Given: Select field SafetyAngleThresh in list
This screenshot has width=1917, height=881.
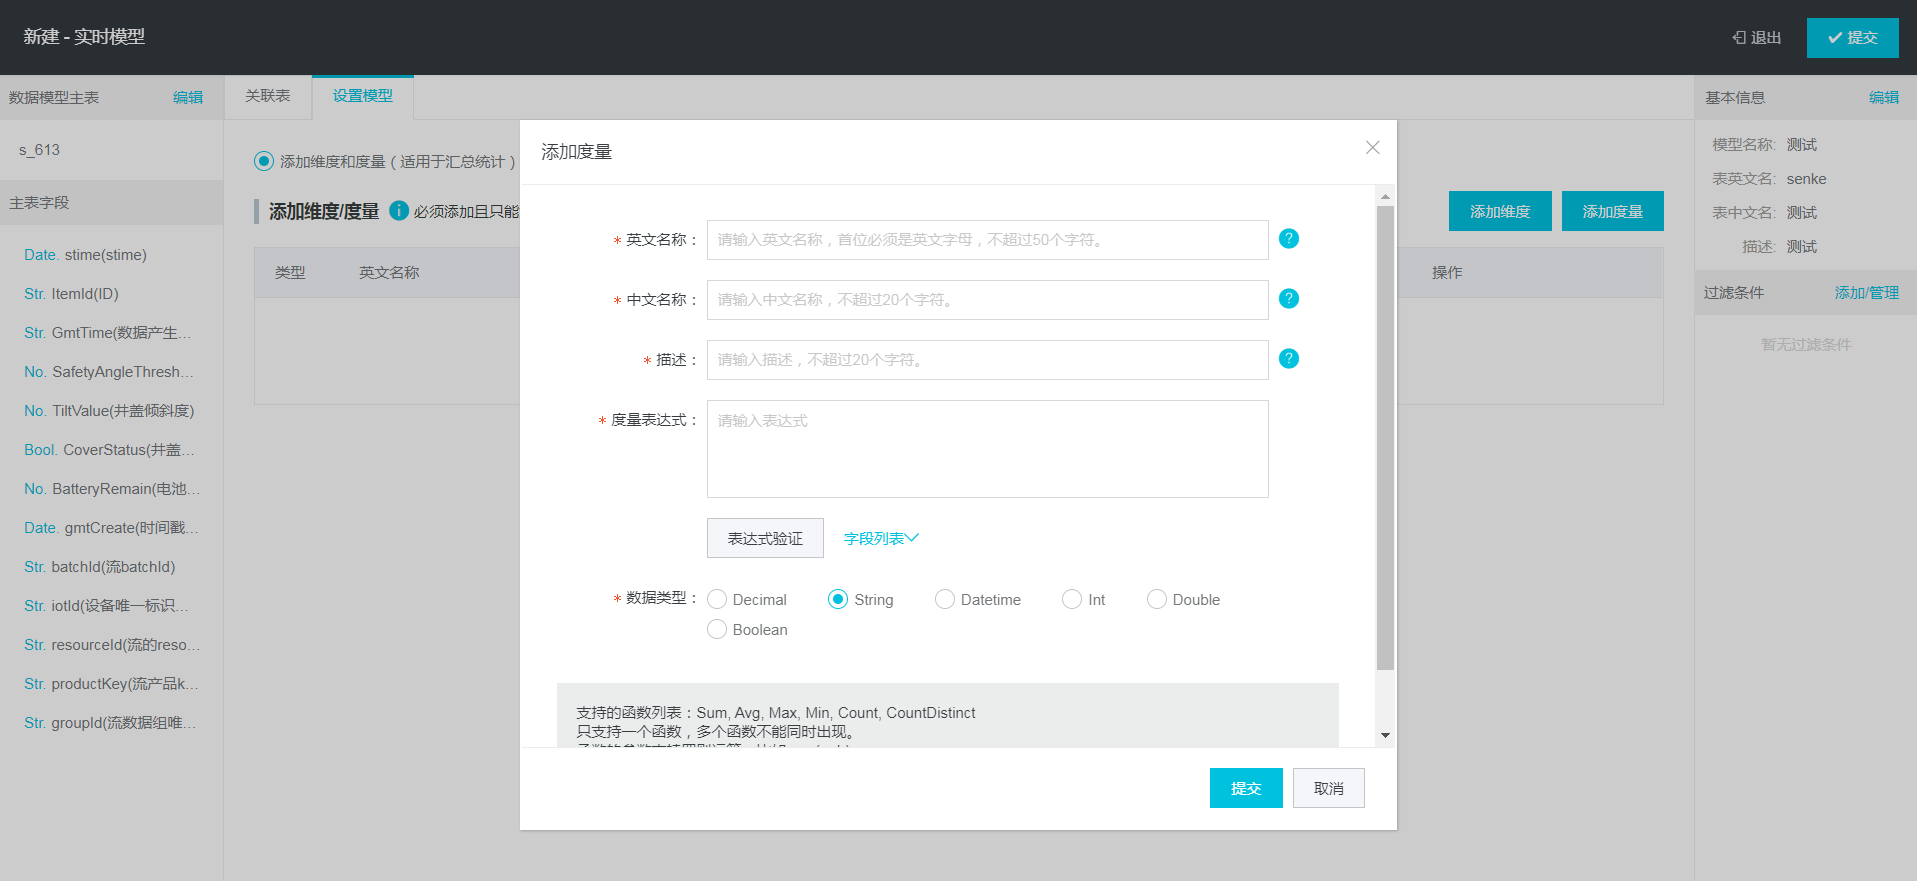Looking at the screenshot, I should (111, 372).
